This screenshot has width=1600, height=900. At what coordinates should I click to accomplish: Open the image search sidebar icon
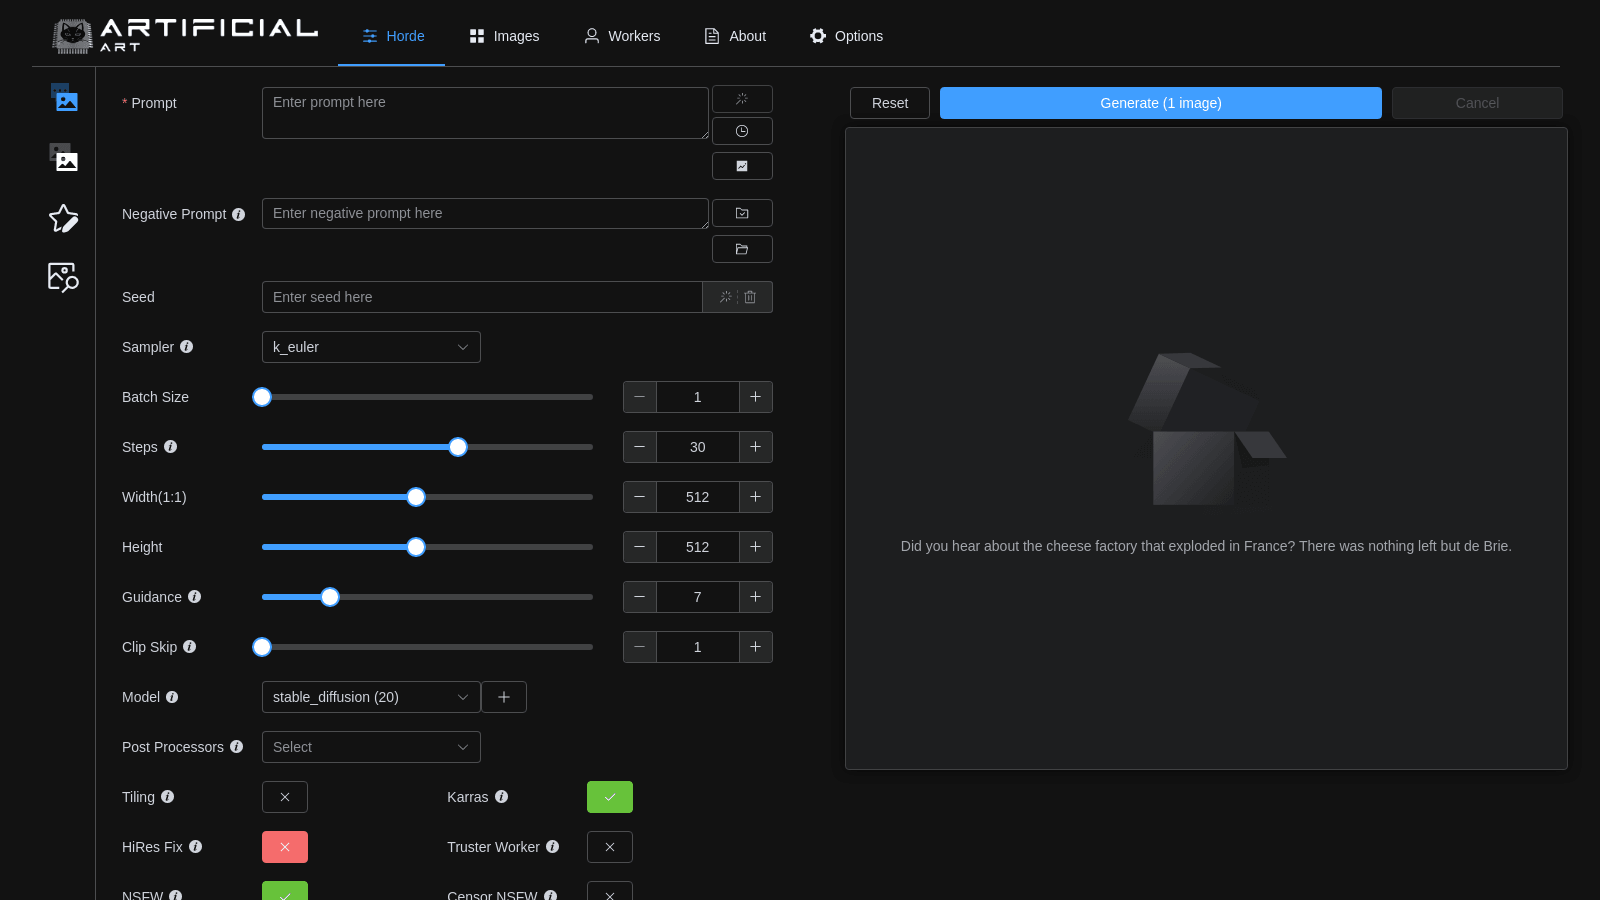[x=64, y=277]
